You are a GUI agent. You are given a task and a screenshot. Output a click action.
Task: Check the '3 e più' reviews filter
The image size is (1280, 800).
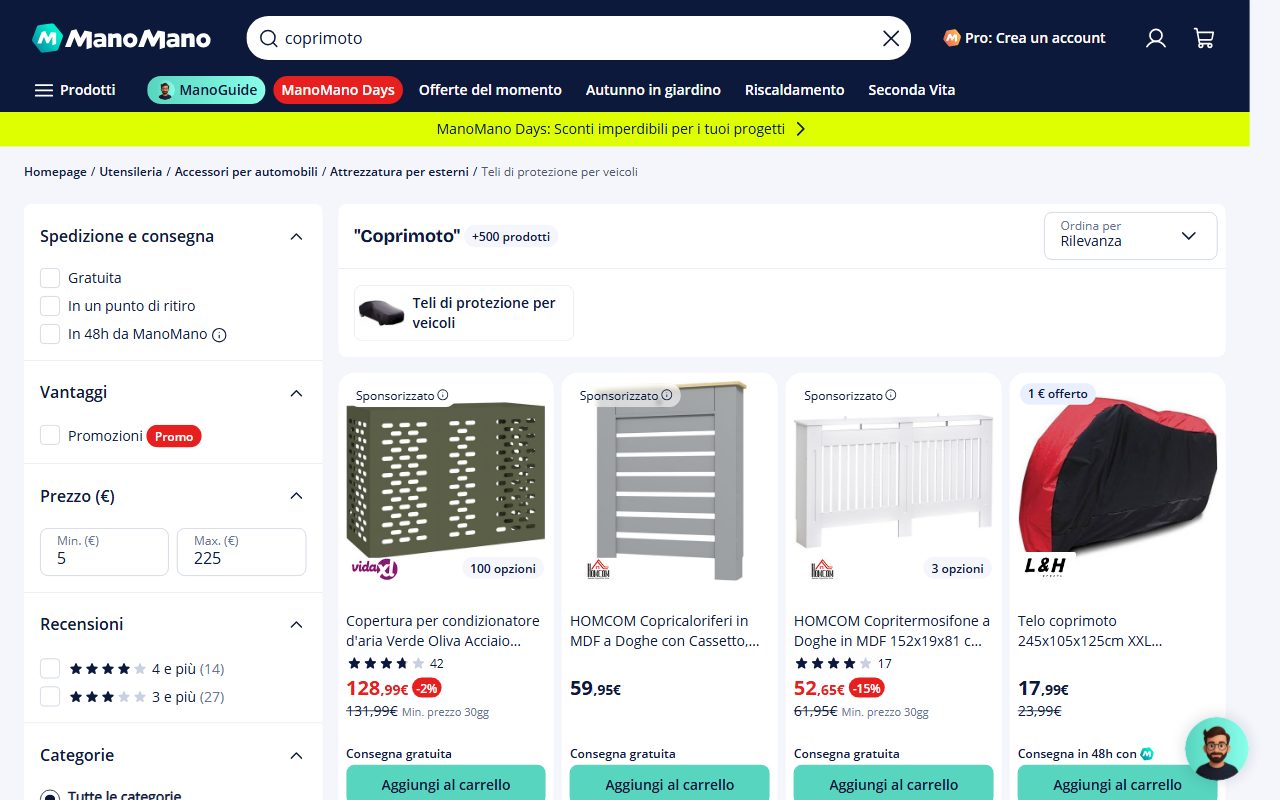pyautogui.click(x=50, y=697)
